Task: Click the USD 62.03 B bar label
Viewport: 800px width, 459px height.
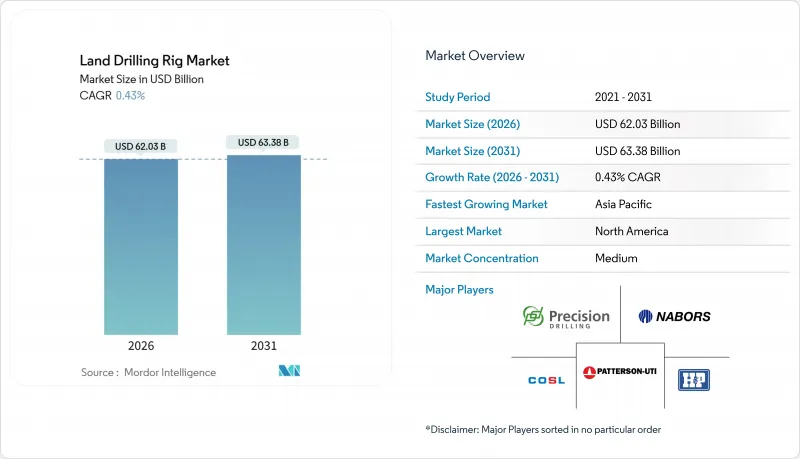Action: tap(140, 146)
